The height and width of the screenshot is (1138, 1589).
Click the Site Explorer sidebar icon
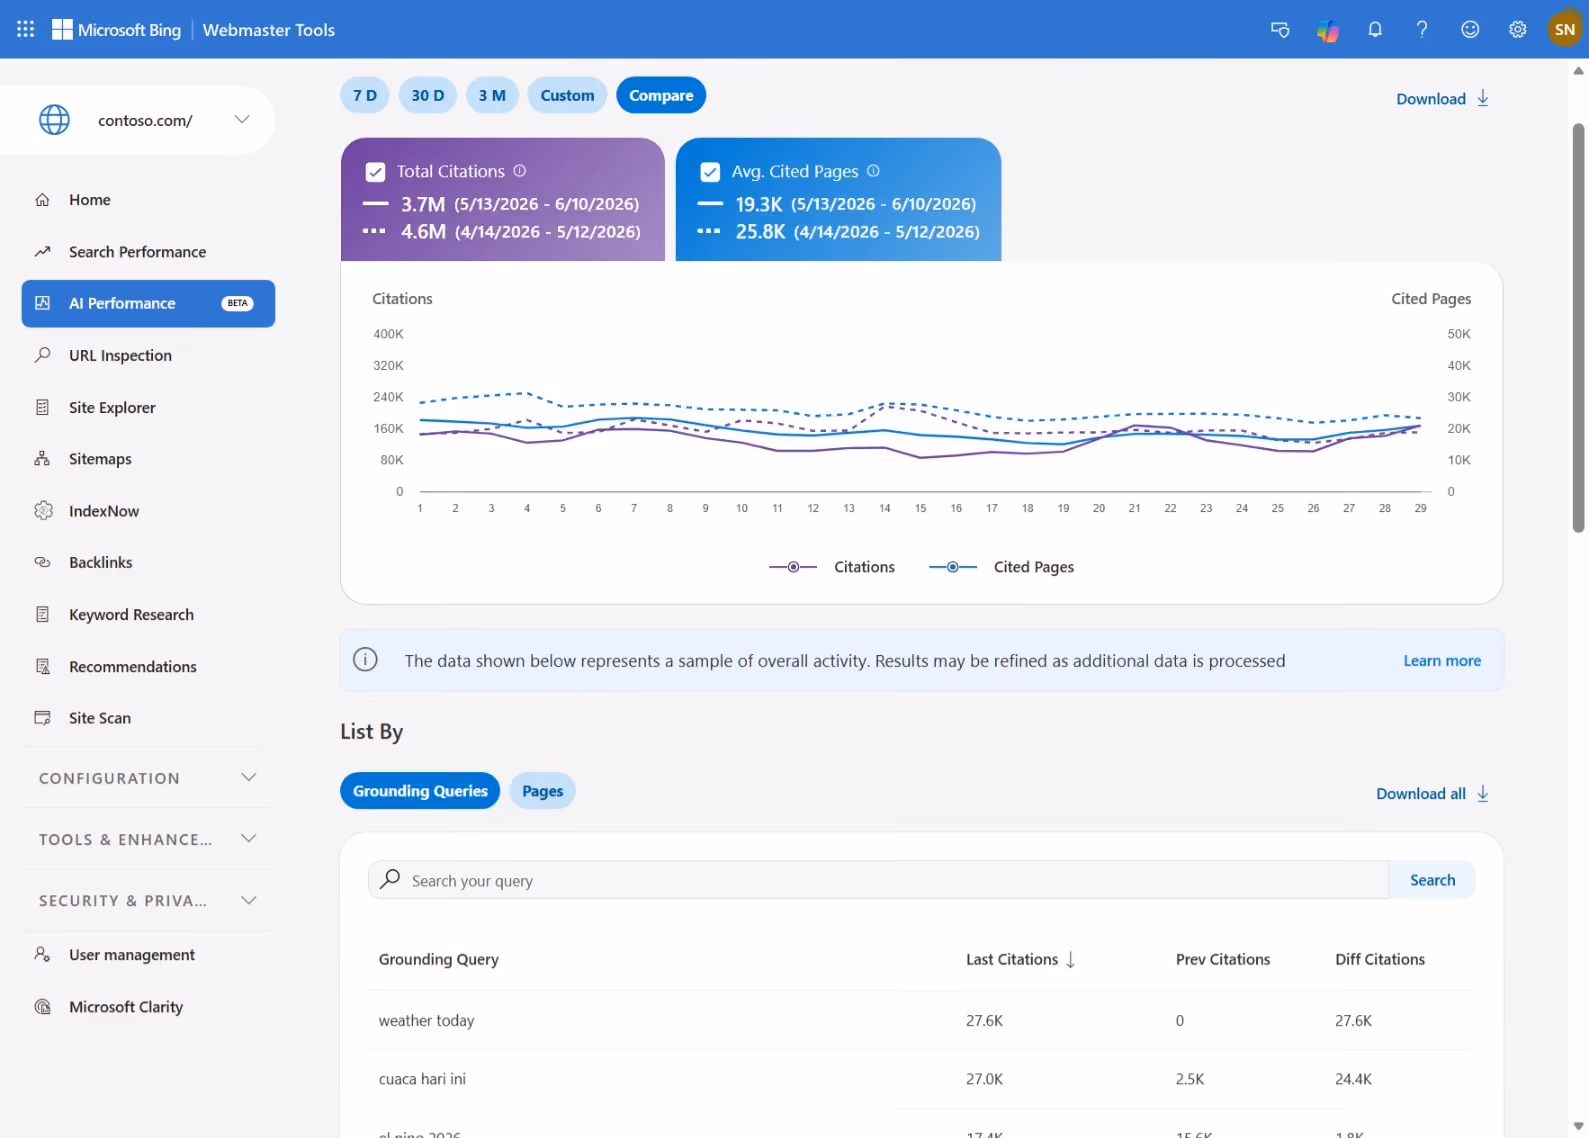(x=42, y=407)
